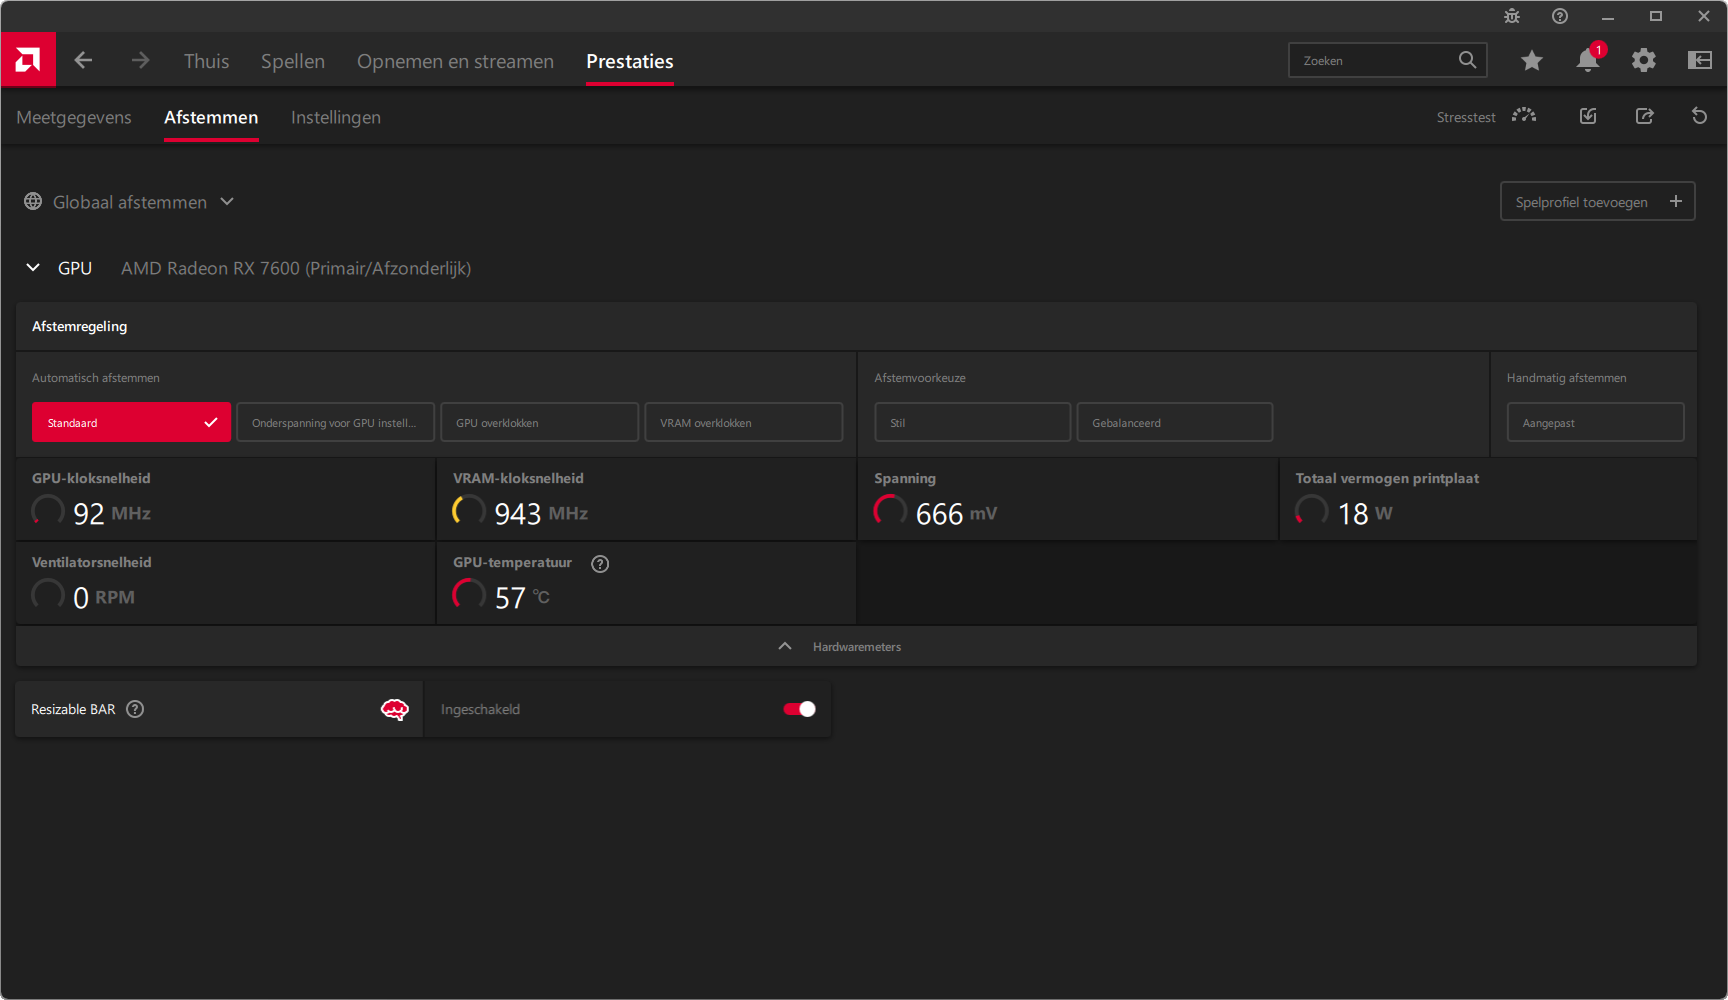Click the Spanning gauge
The image size is (1728, 1000).
coord(890,511)
